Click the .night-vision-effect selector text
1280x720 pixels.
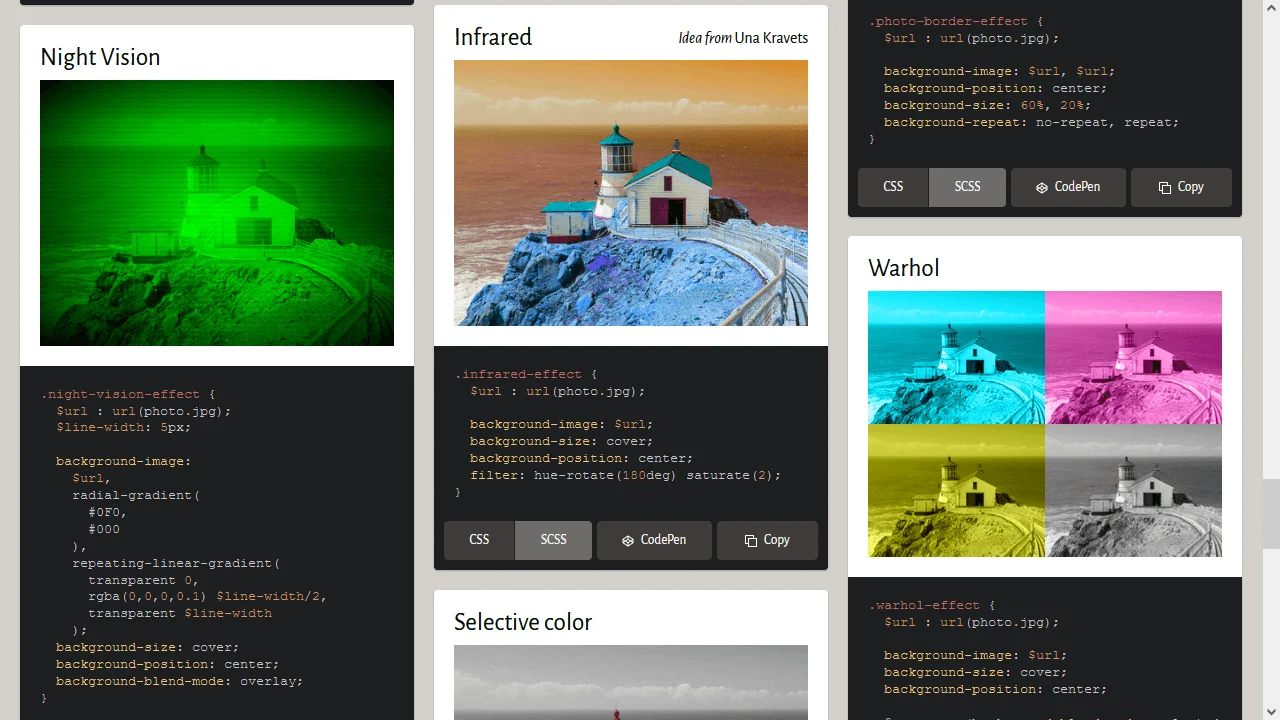(x=120, y=394)
